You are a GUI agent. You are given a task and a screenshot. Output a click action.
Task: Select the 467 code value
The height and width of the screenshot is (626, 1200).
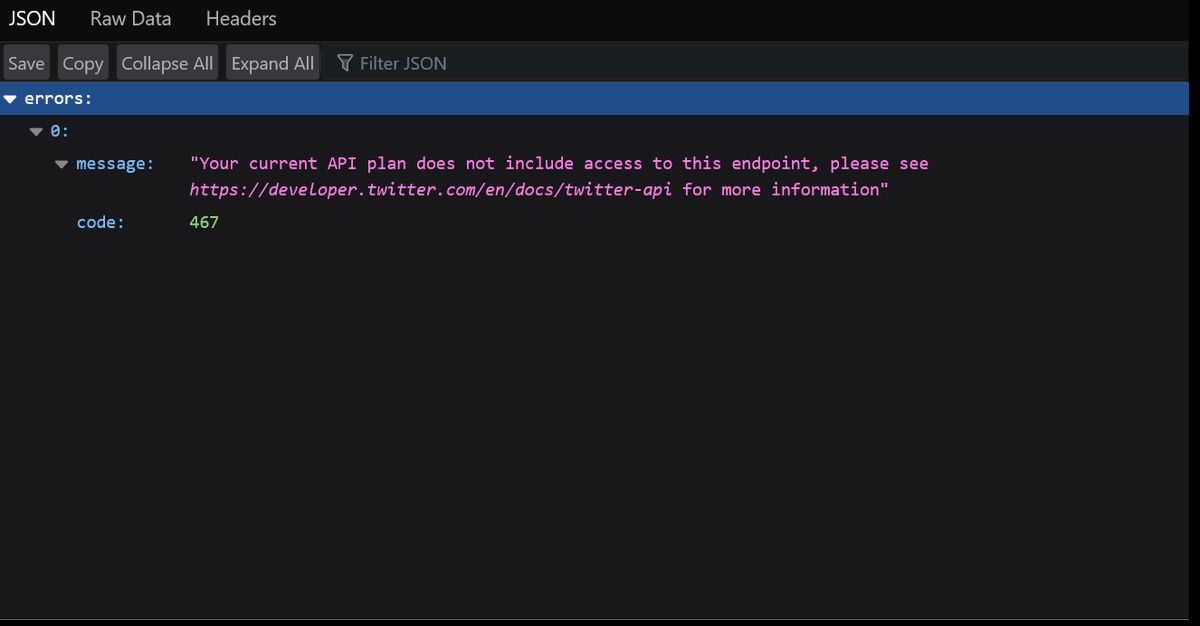[204, 222]
